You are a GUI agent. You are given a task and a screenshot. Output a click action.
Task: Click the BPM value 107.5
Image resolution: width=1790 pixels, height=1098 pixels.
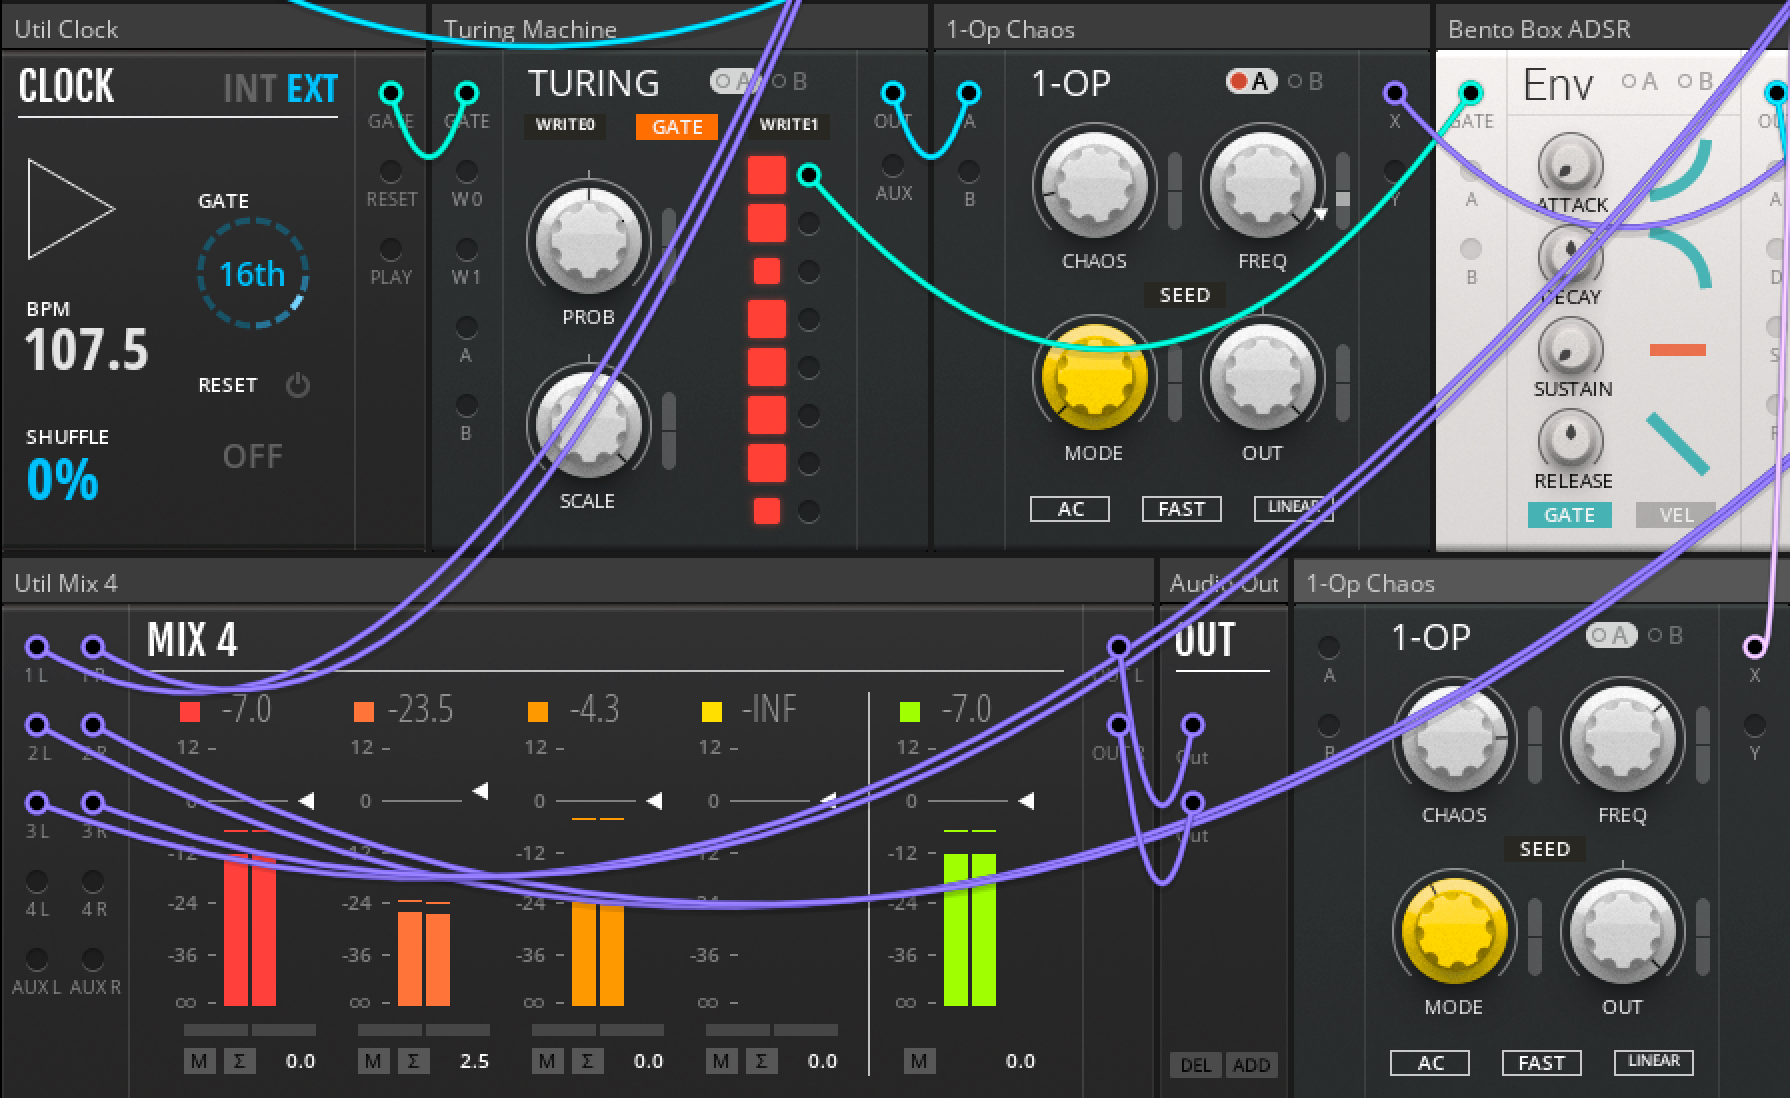(x=87, y=350)
